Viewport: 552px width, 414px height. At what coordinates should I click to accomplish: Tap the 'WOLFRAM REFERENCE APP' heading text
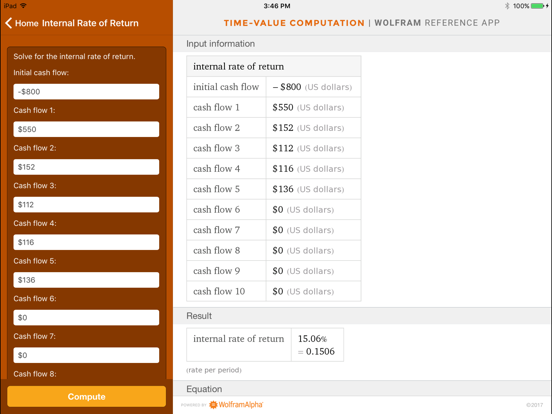pyautogui.click(x=437, y=23)
